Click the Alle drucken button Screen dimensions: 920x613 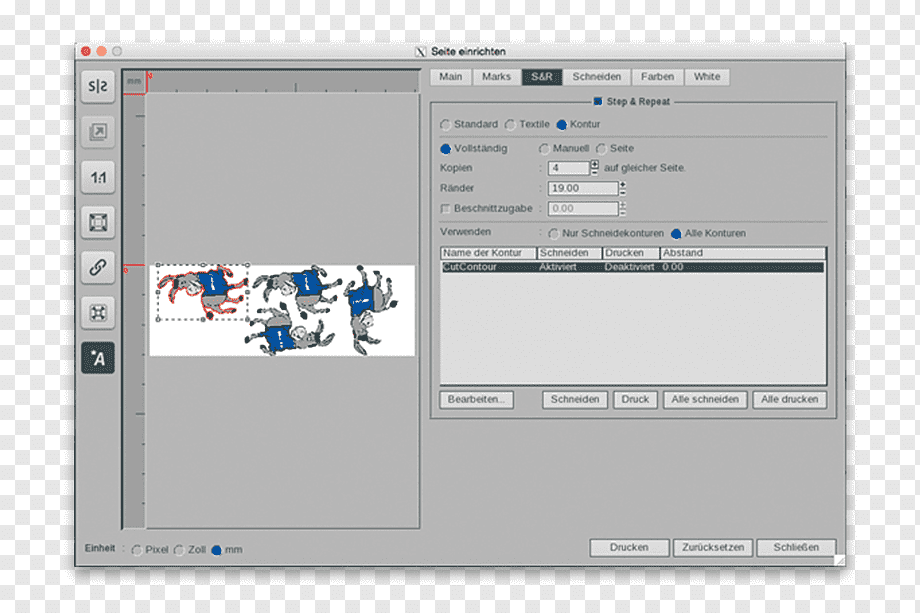click(x=790, y=399)
